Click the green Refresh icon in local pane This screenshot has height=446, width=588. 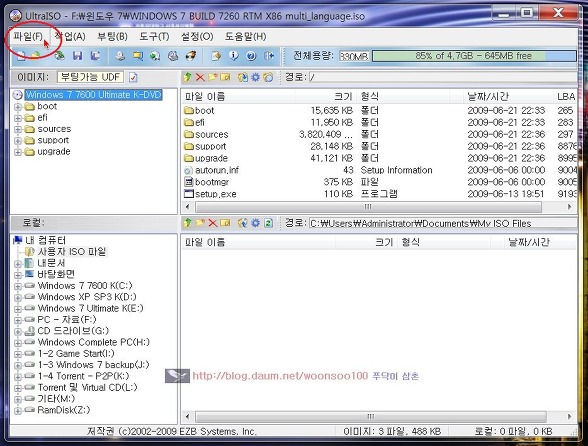268,223
